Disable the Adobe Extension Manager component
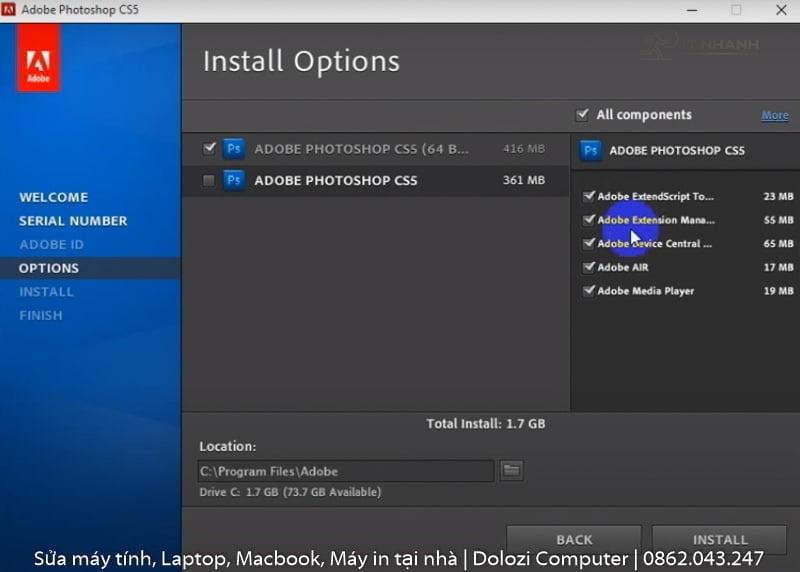The image size is (800, 572). pyautogui.click(x=589, y=220)
